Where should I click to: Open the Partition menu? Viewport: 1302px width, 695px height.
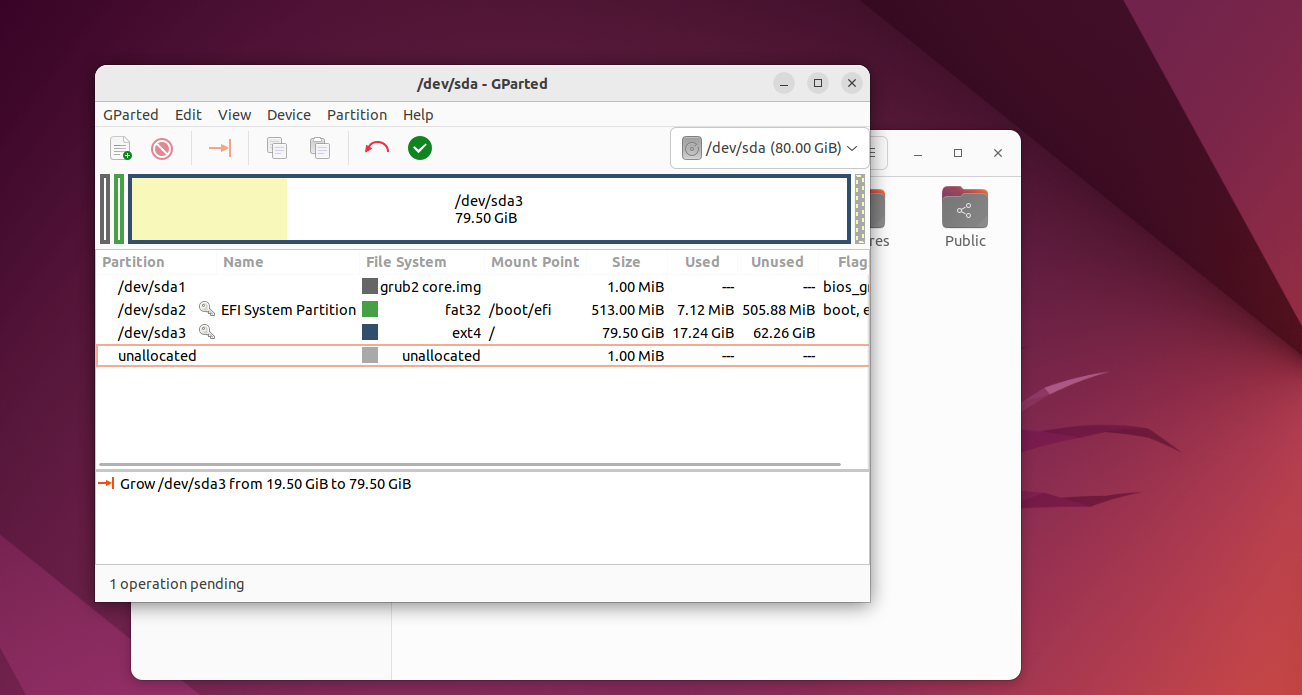tap(357, 115)
